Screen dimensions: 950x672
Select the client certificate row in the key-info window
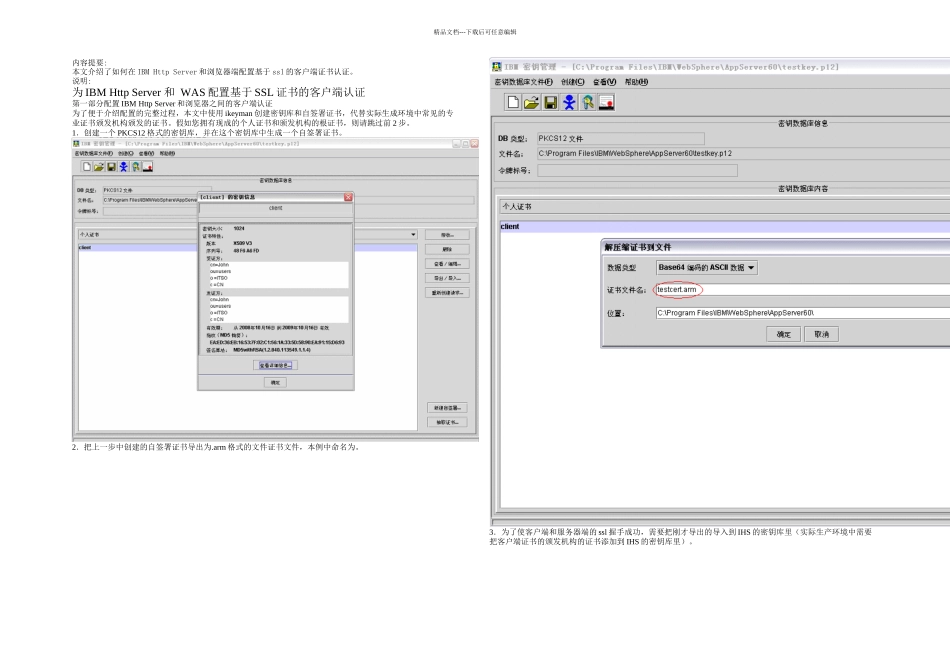(248, 247)
